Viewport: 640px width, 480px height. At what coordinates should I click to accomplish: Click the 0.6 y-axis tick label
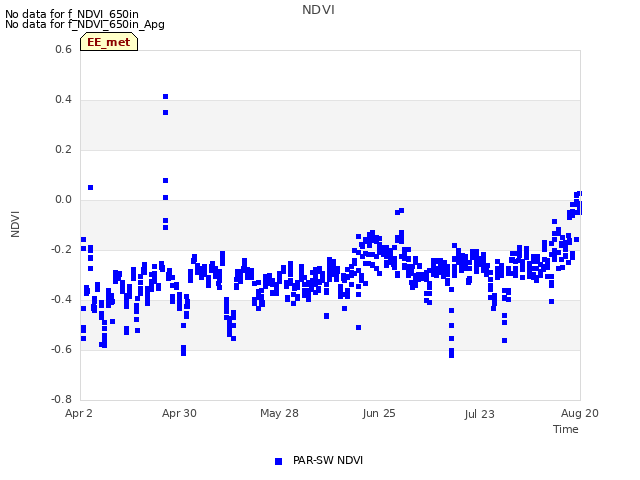(63, 49)
